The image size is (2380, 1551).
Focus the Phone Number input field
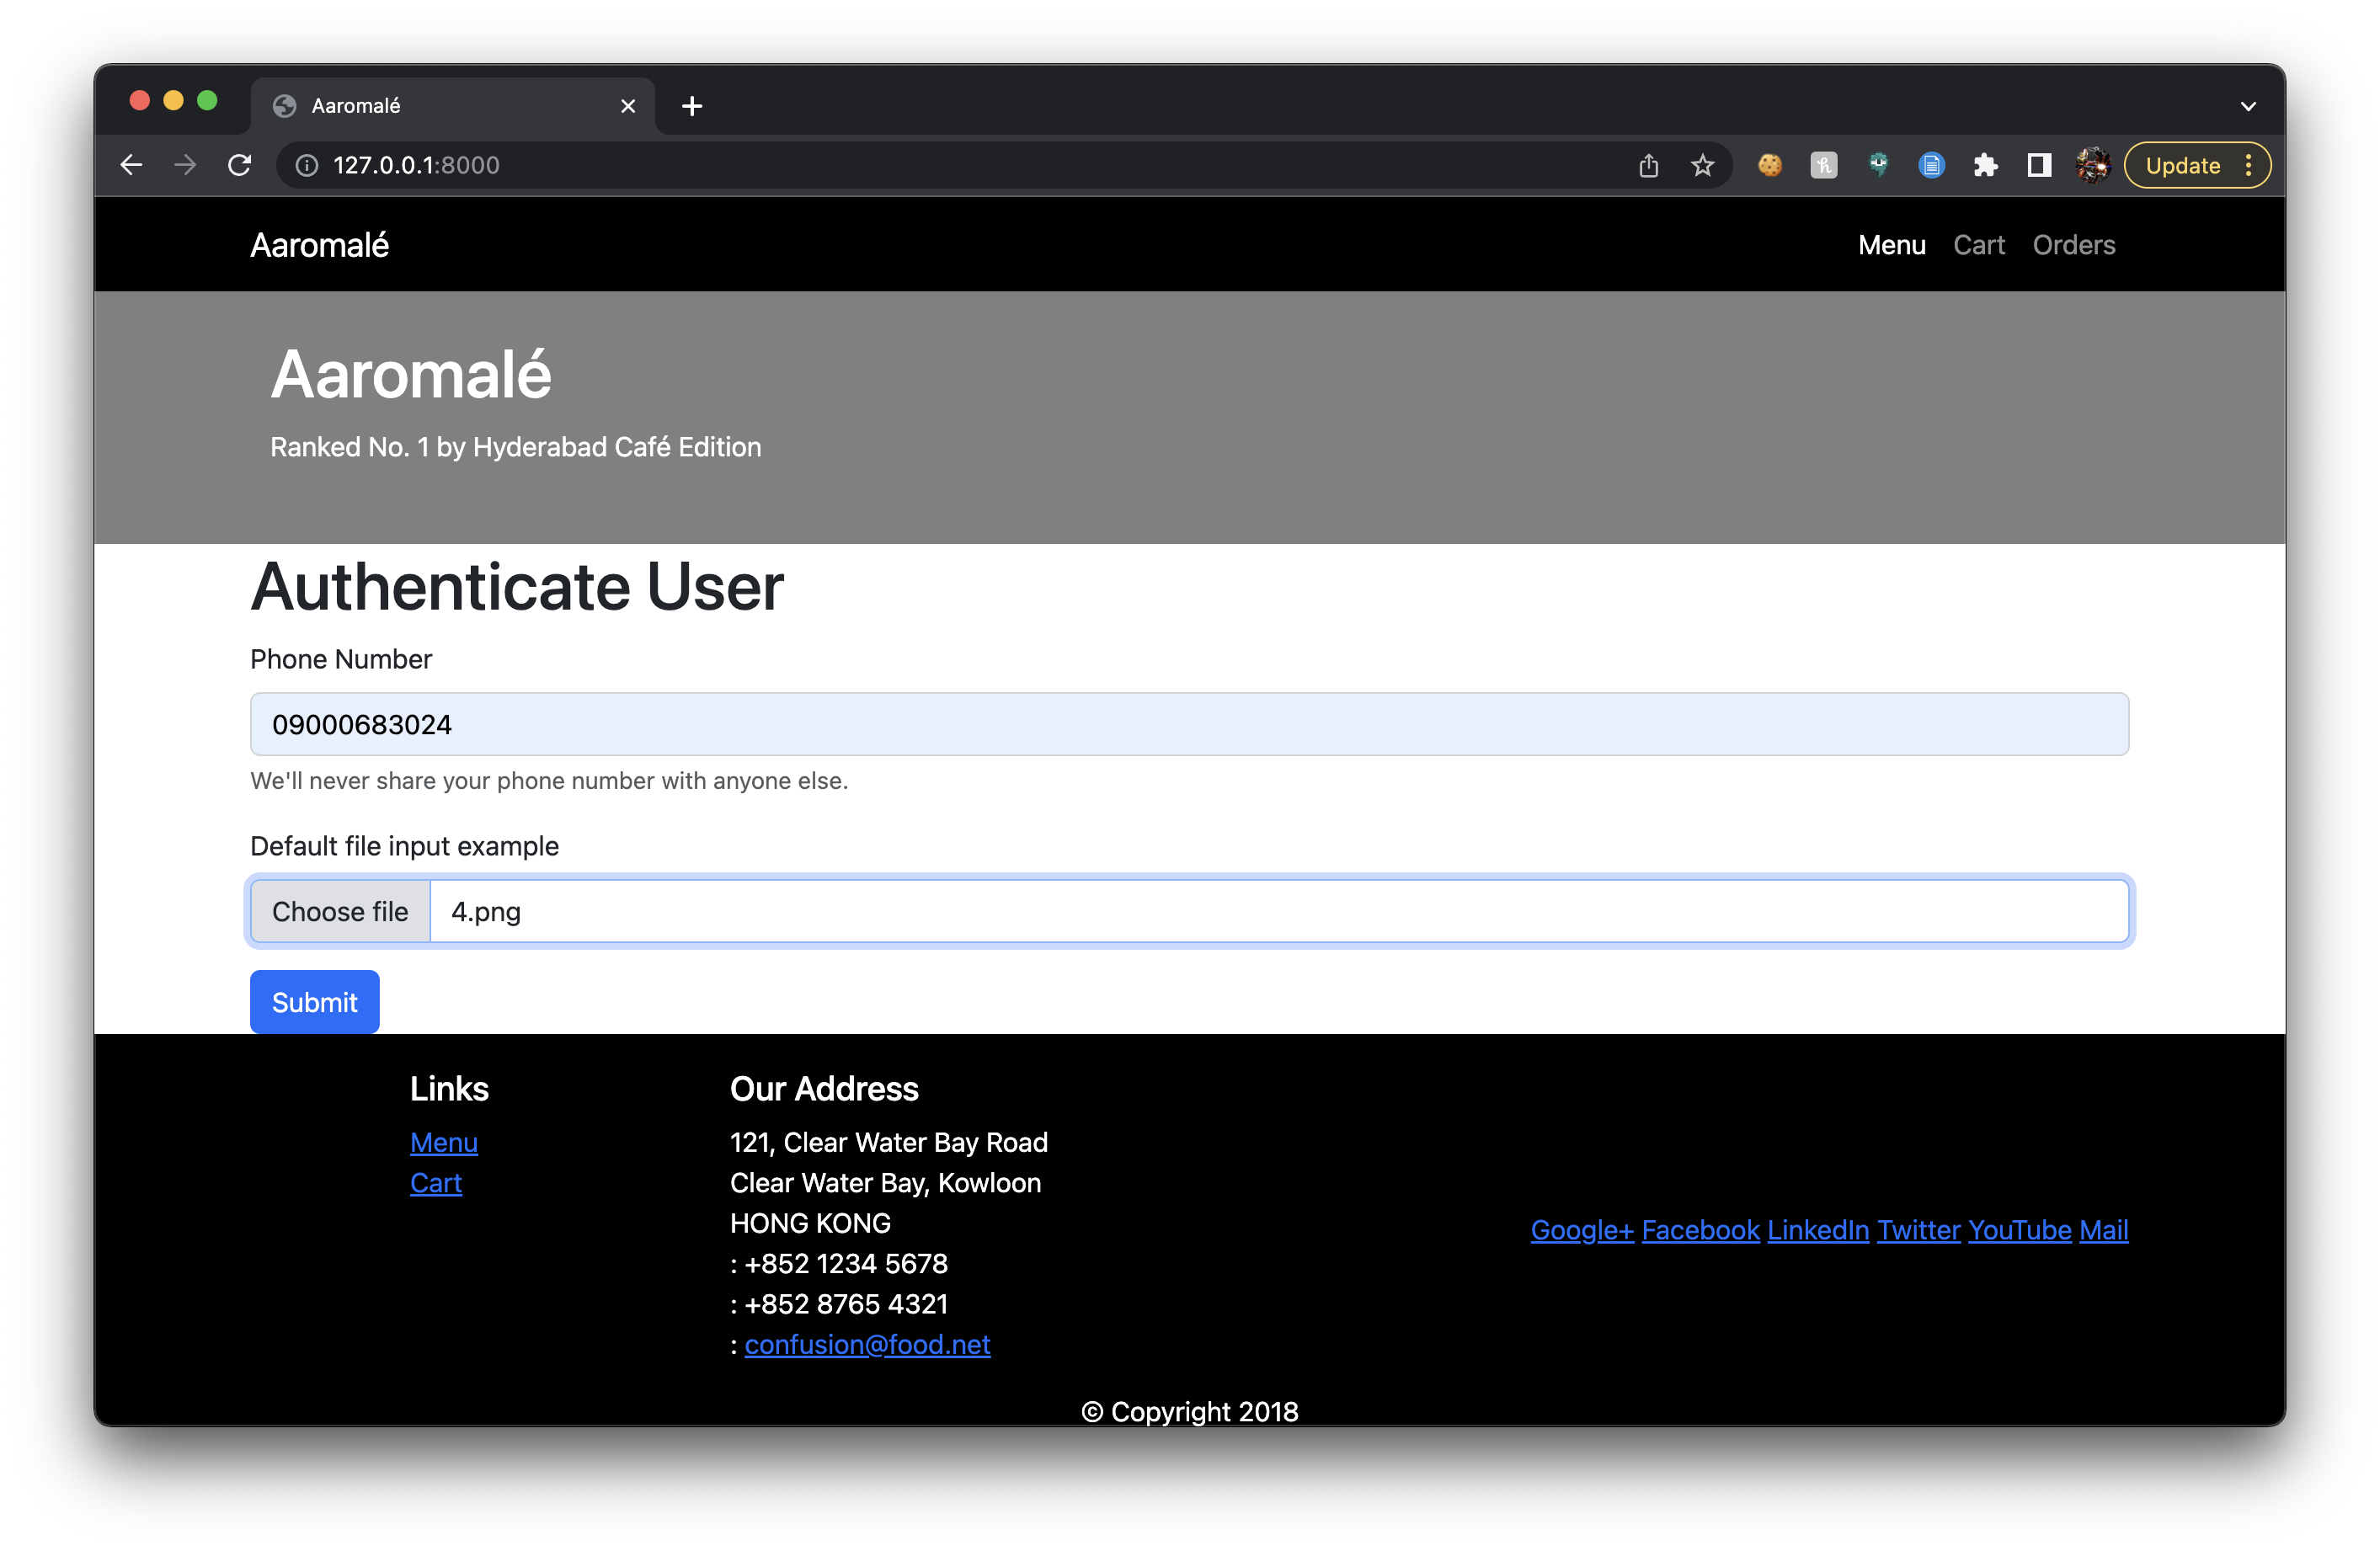(x=1189, y=724)
